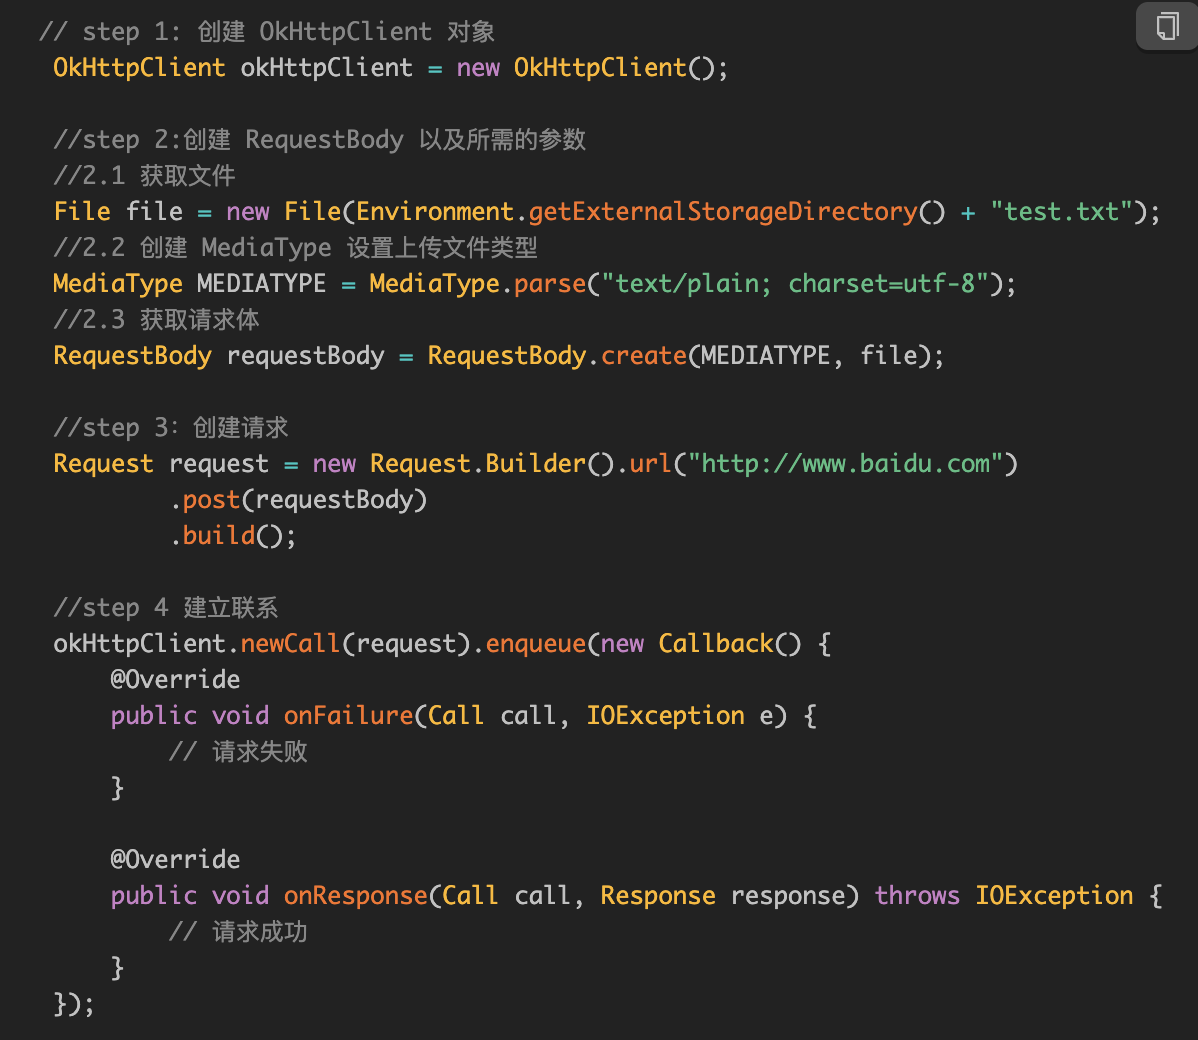Image resolution: width=1198 pixels, height=1040 pixels.
Task: Click the 'throws' keyword
Action: (x=917, y=896)
